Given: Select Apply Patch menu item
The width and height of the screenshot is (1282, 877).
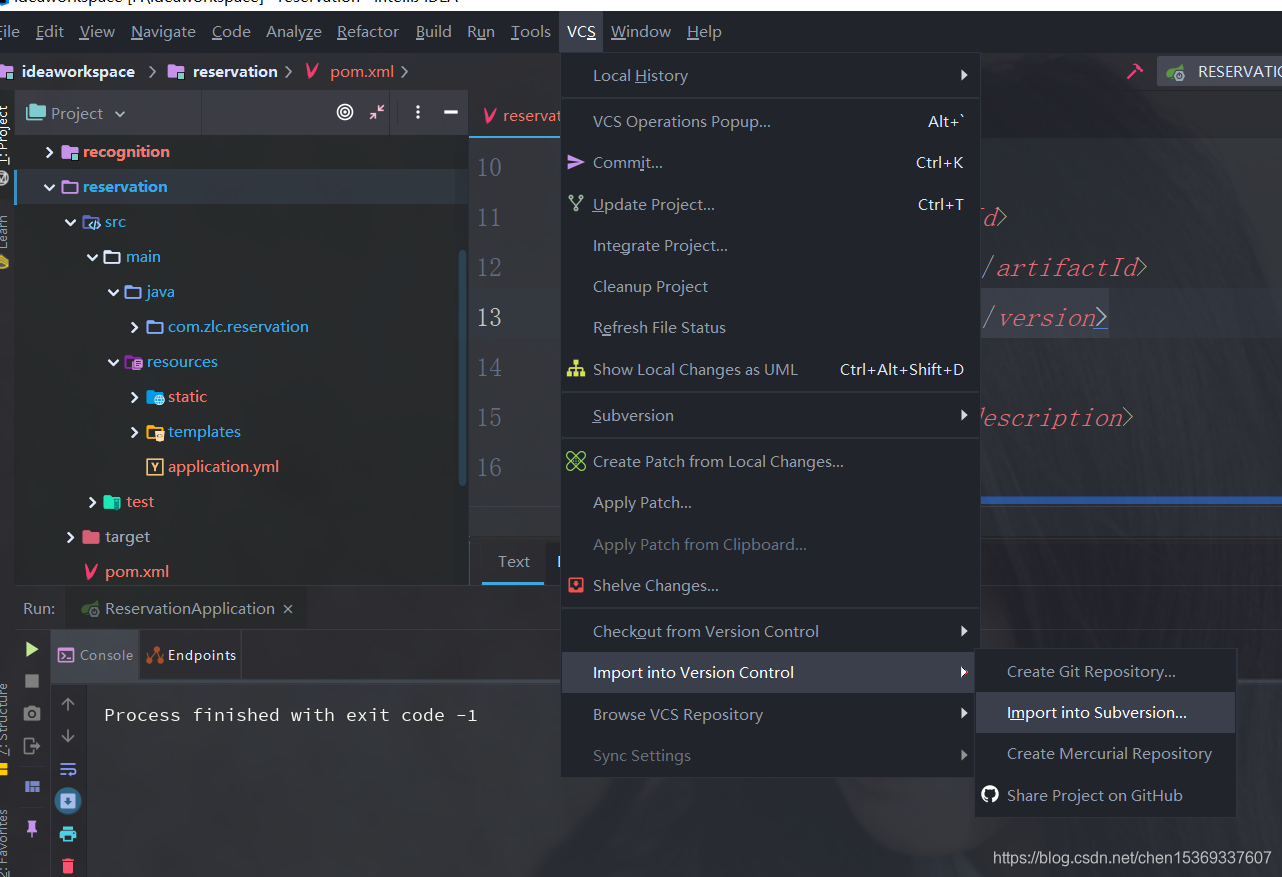Looking at the screenshot, I should coord(770,502).
